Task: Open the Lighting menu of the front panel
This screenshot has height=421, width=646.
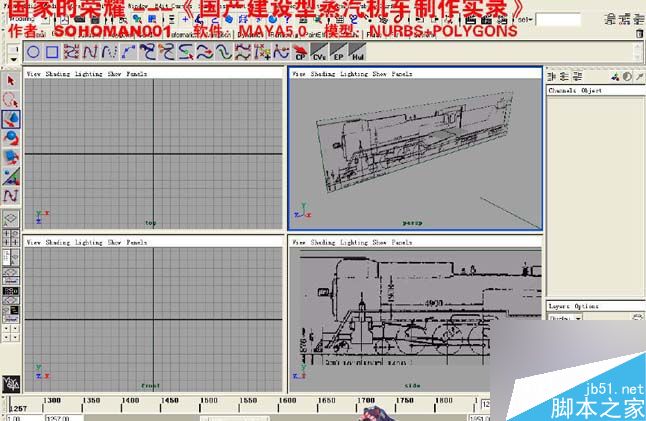Action: tap(89, 242)
